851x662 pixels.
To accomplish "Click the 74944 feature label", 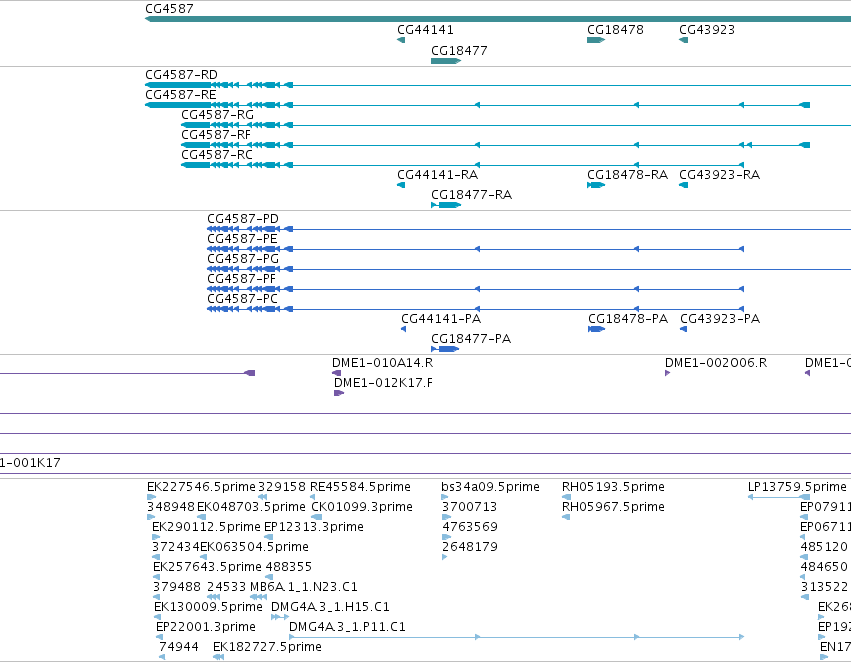I will (179, 647).
